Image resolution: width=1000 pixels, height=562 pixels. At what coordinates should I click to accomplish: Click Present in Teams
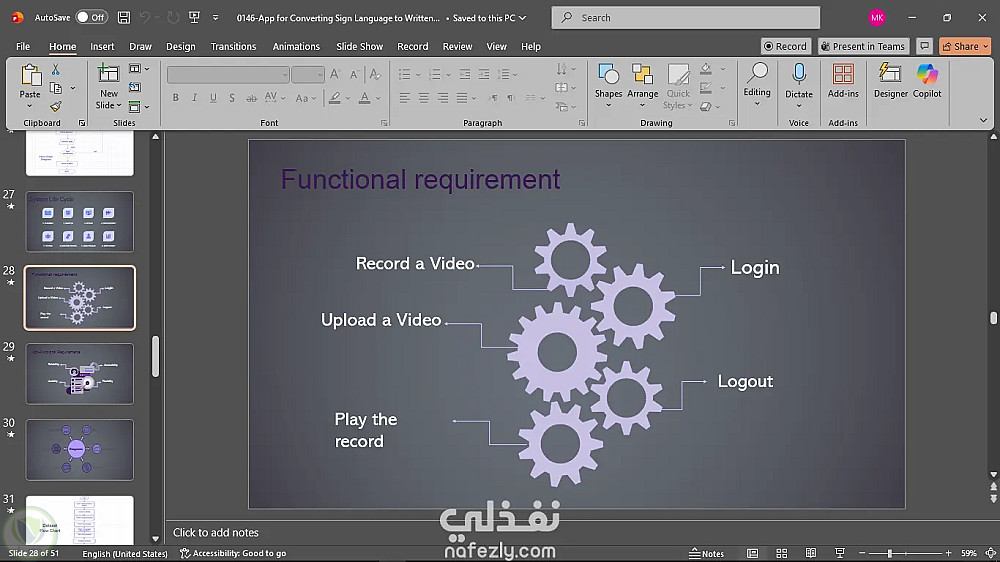click(863, 46)
